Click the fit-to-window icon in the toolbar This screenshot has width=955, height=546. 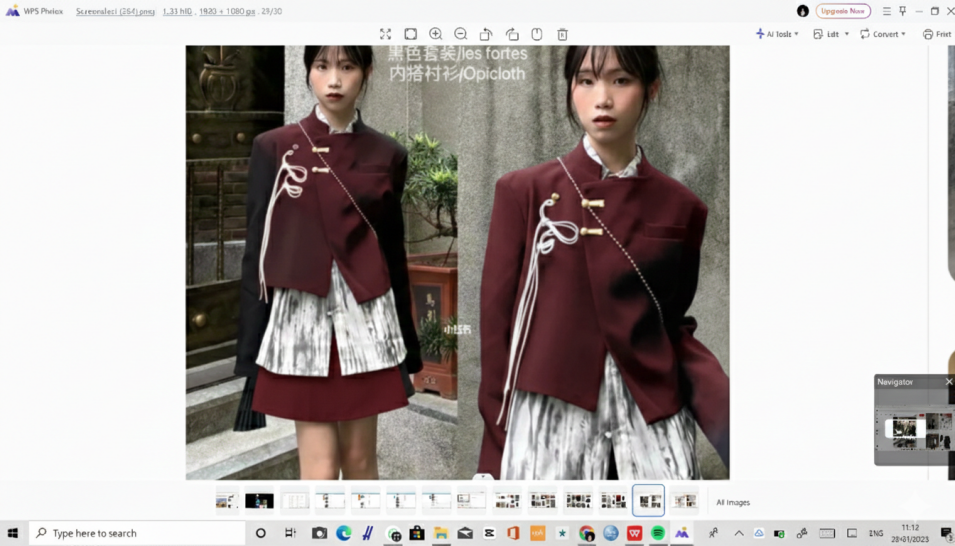[x=411, y=34]
